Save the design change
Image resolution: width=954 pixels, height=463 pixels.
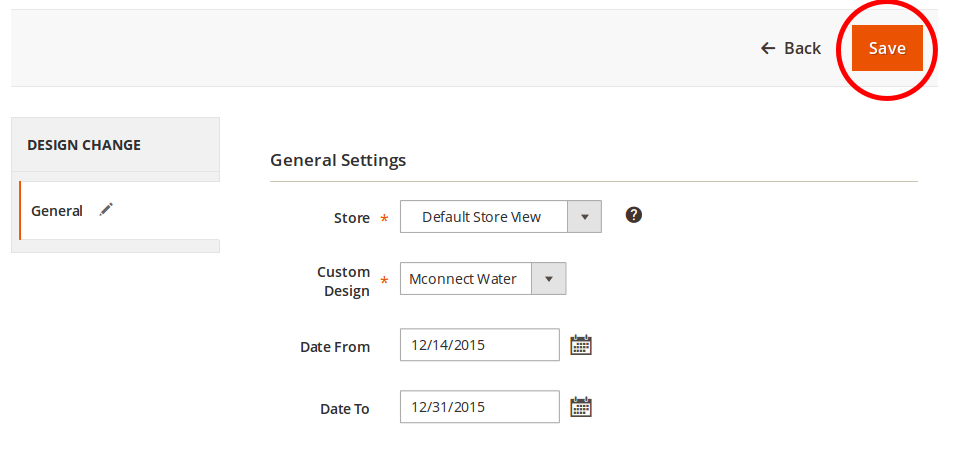[x=887, y=48]
